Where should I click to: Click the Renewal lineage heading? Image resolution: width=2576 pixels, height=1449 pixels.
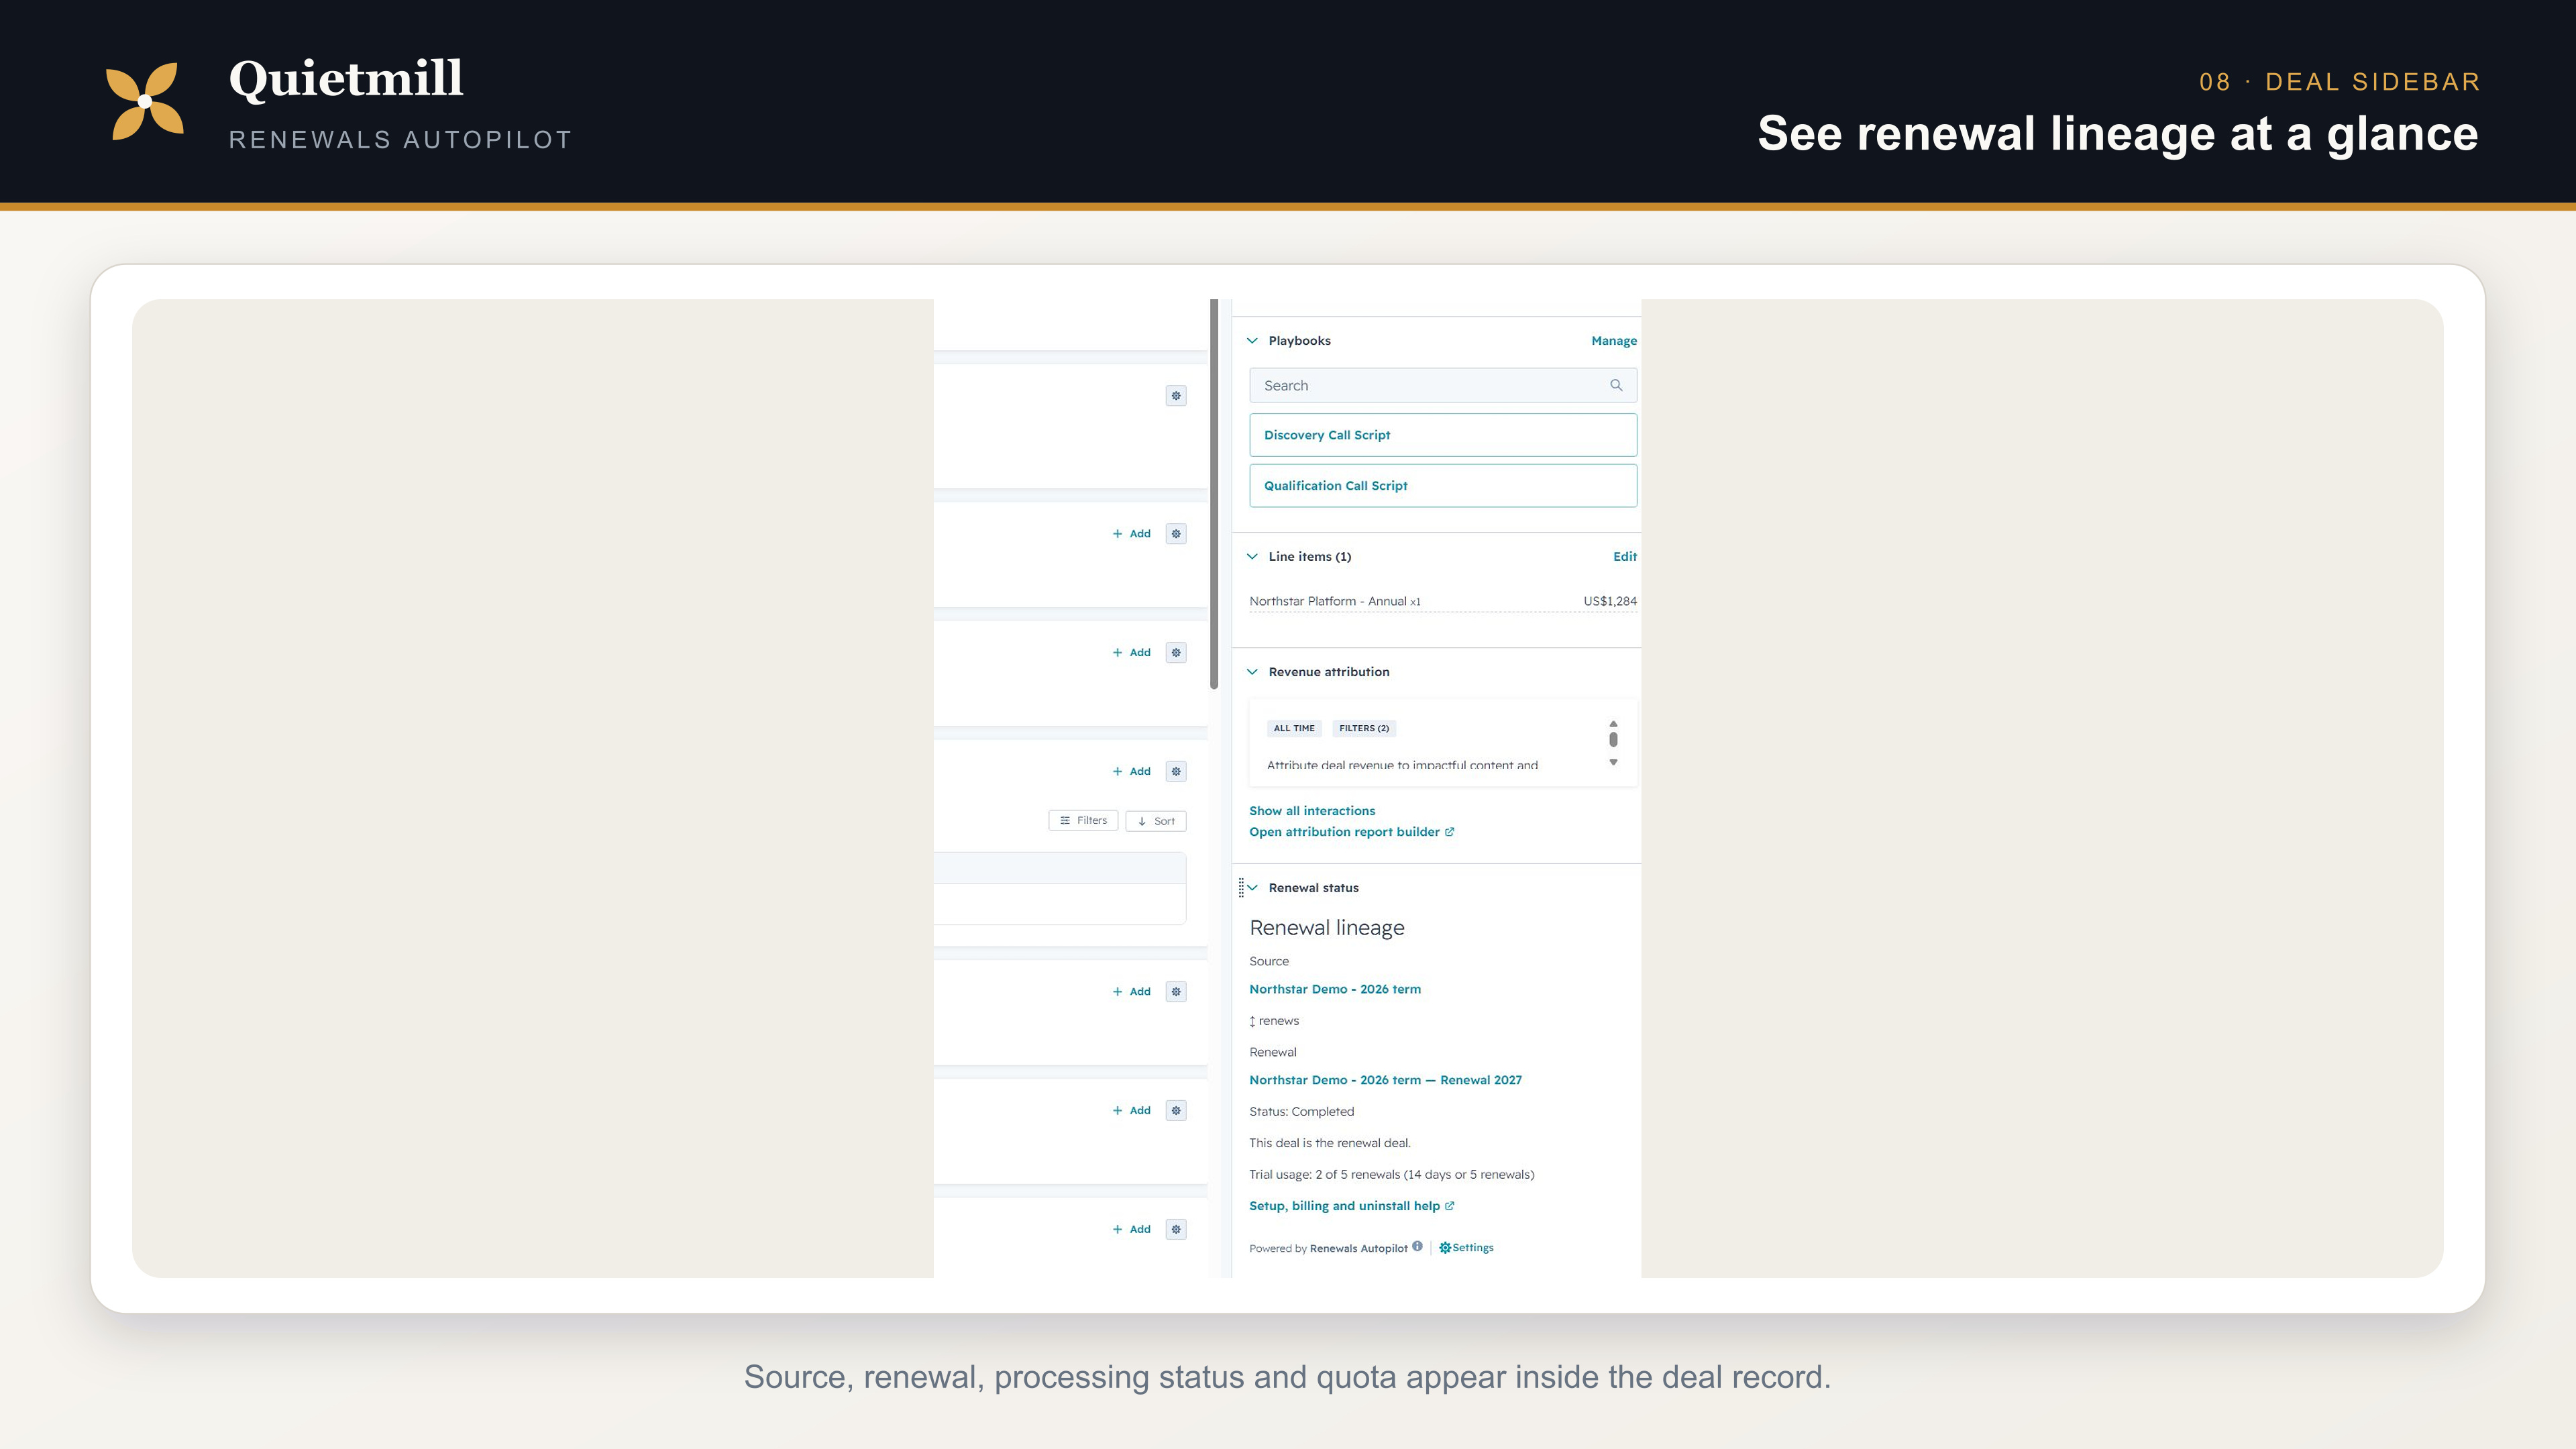(1326, 928)
